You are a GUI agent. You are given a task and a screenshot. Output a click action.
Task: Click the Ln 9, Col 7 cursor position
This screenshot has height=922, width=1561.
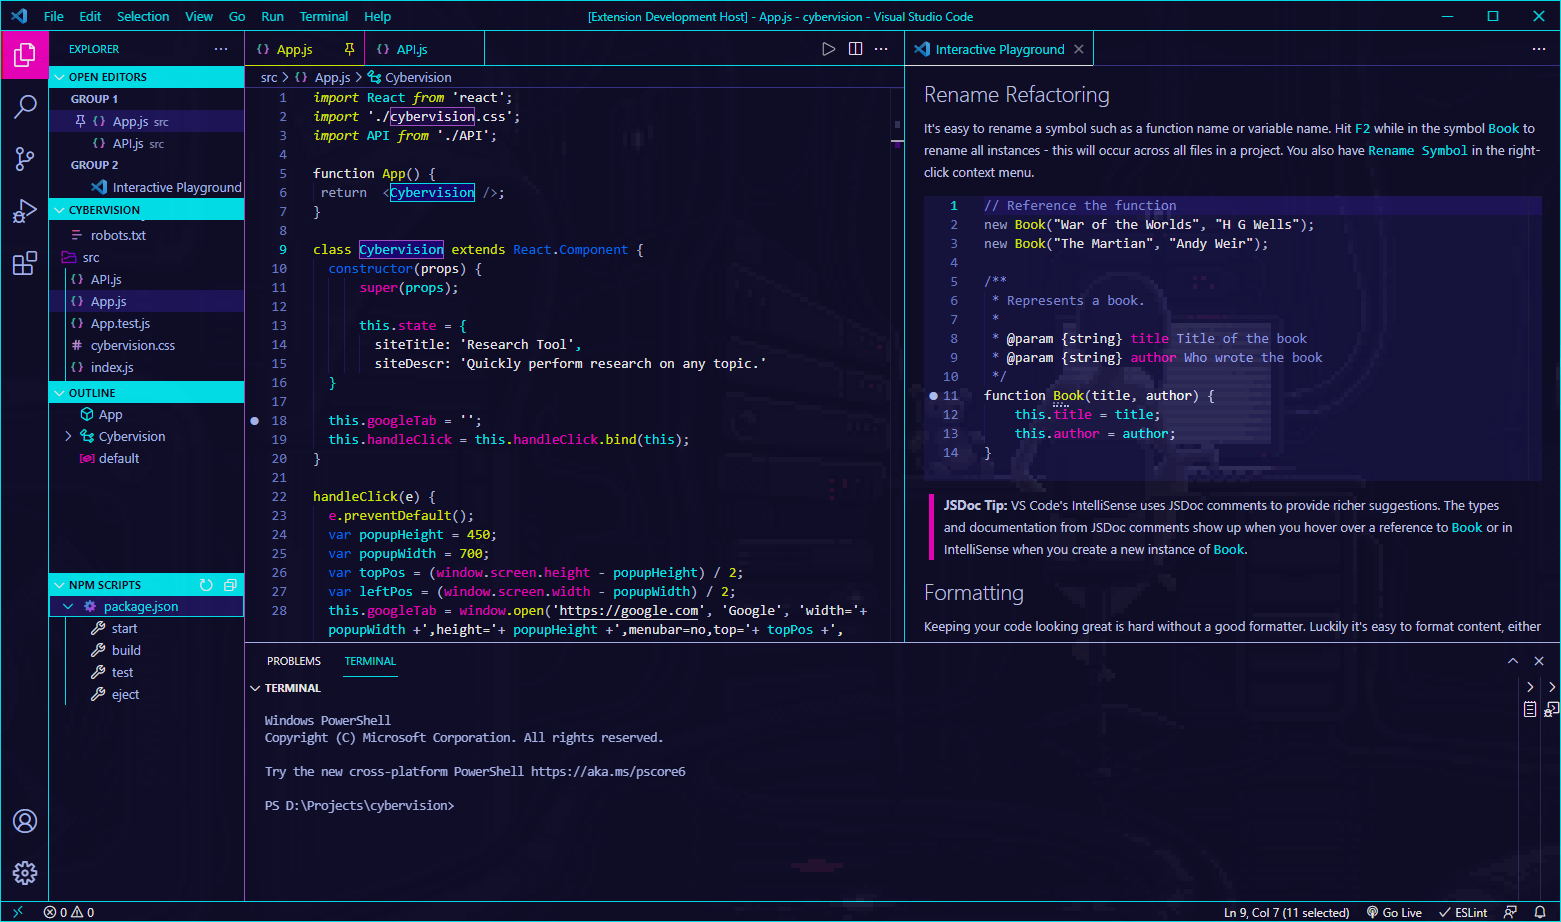tap(1287, 912)
